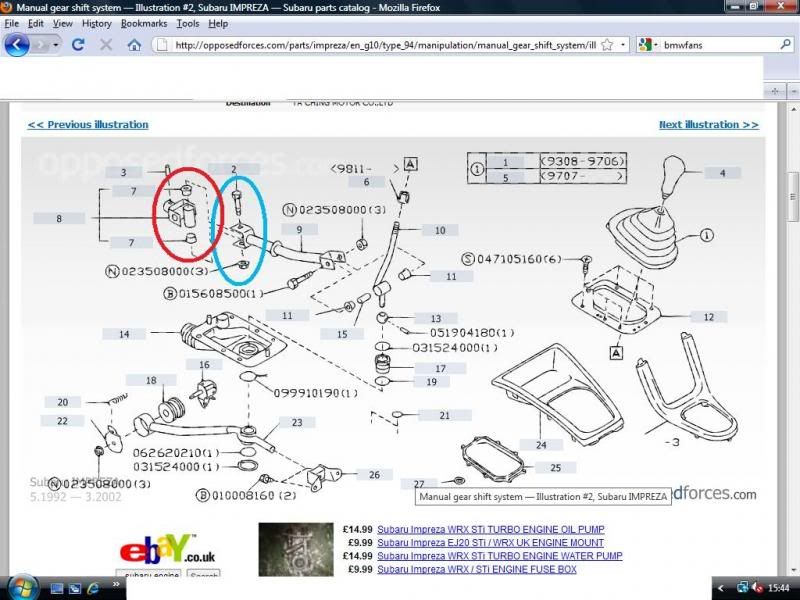Open the TURBO ENGINE WATER PUMP listing
800x600 pixels.
pos(500,556)
